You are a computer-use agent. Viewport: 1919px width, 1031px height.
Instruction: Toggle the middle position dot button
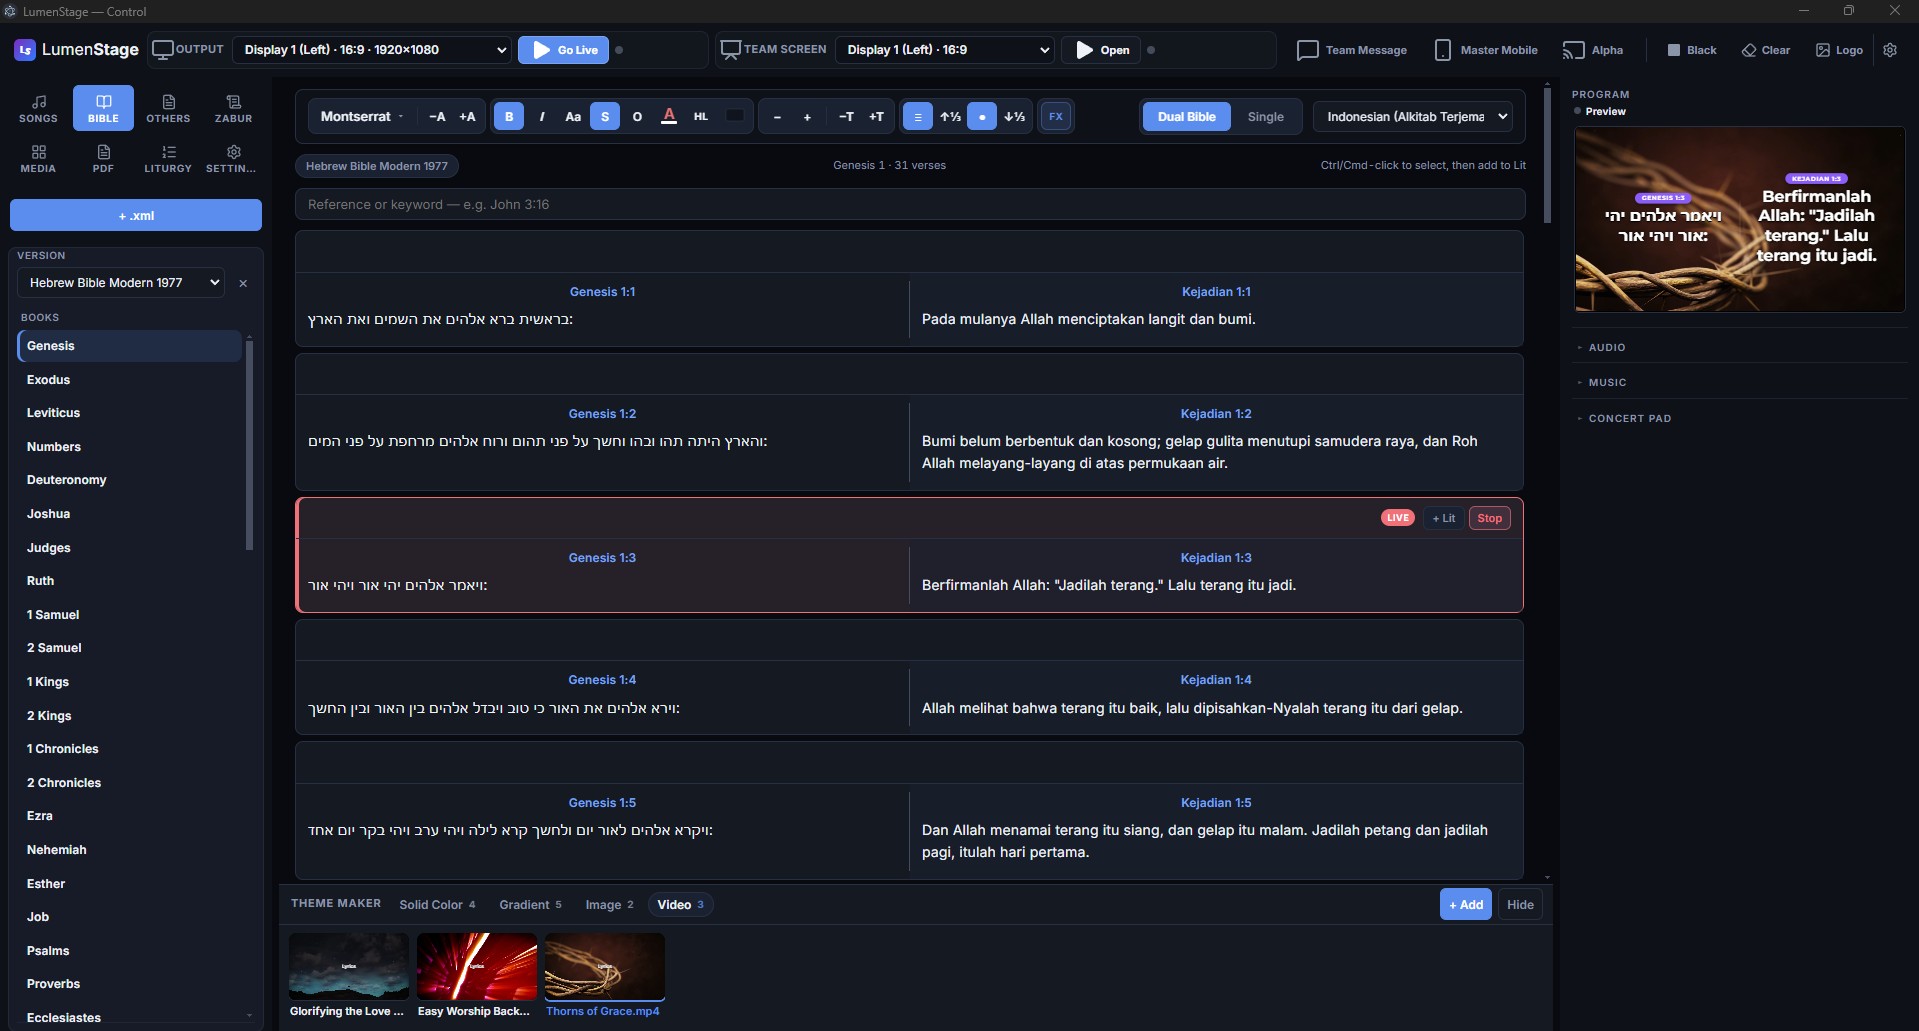(982, 117)
